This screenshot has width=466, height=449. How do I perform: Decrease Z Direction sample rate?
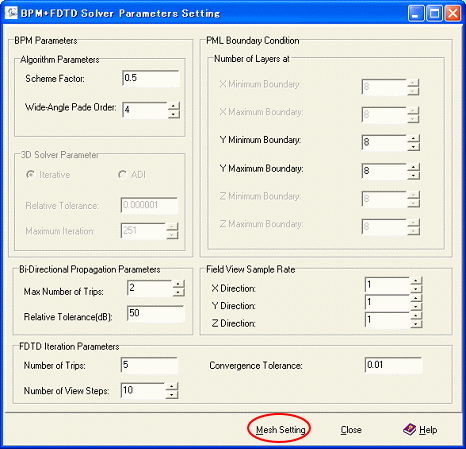tap(416, 324)
